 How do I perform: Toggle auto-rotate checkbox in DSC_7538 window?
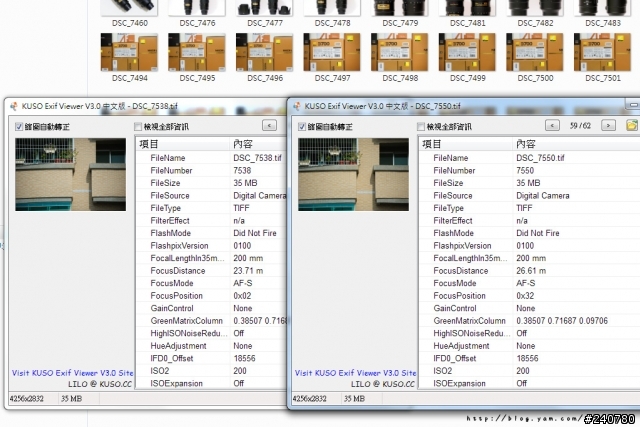(19, 127)
